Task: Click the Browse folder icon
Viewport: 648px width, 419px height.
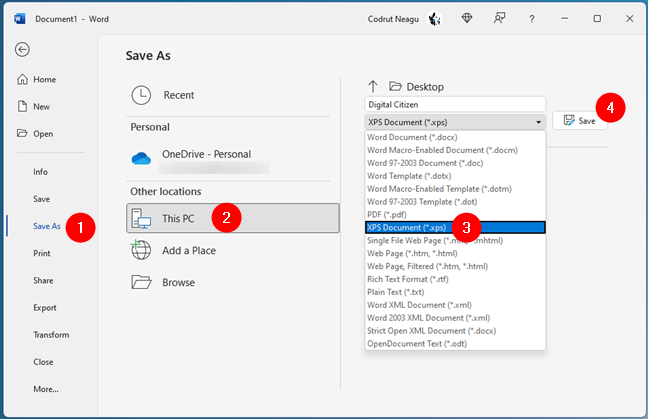Action: point(141,282)
